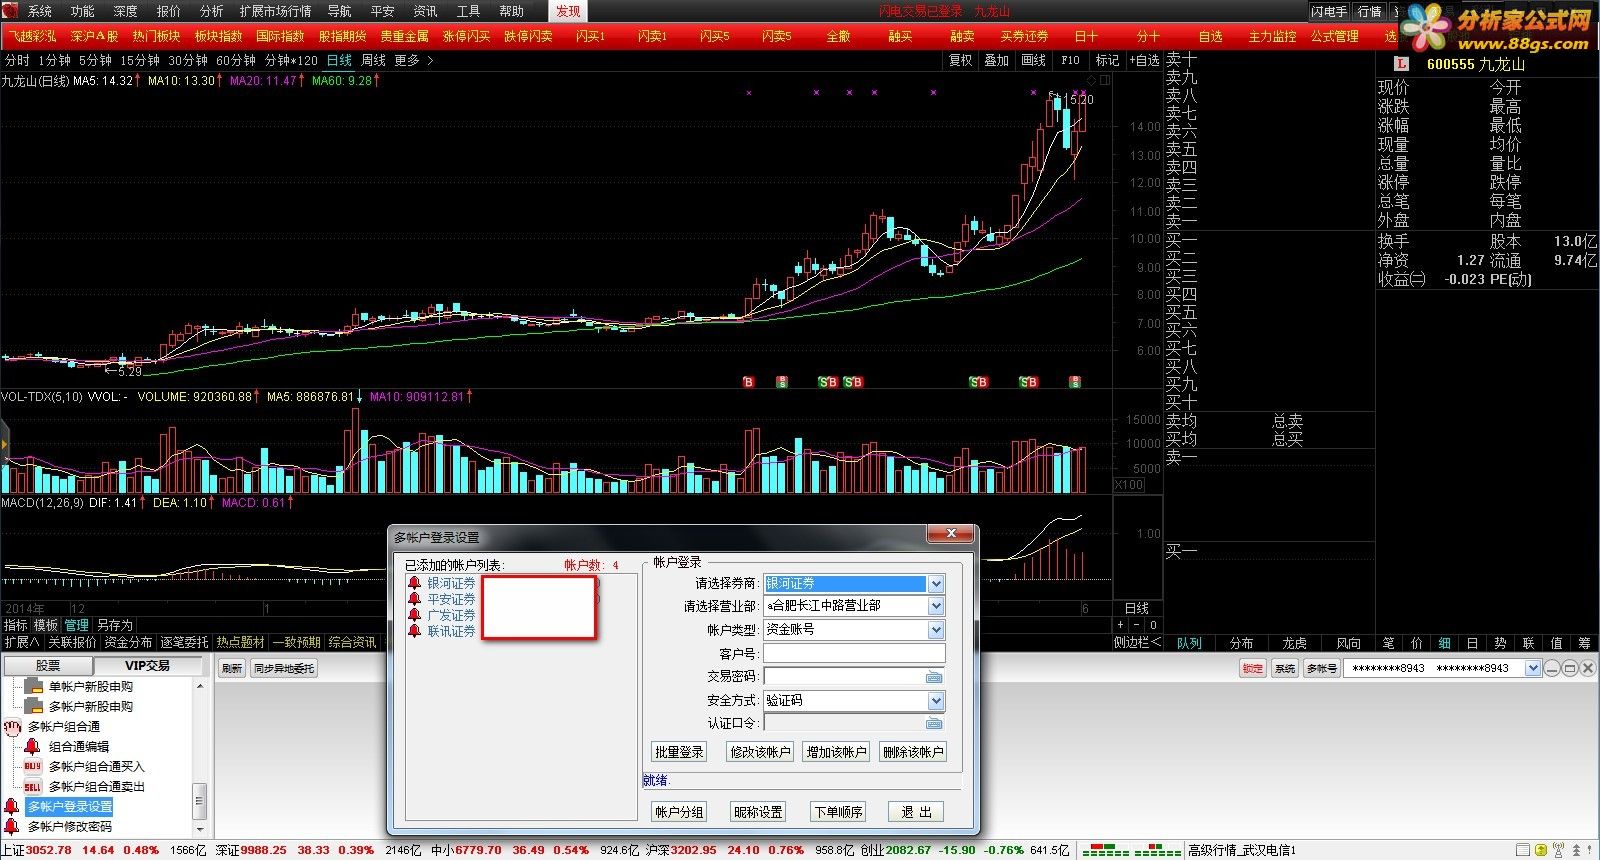Click bell icon next to 多帐户登录设置
1600x860 pixels.
point(12,806)
